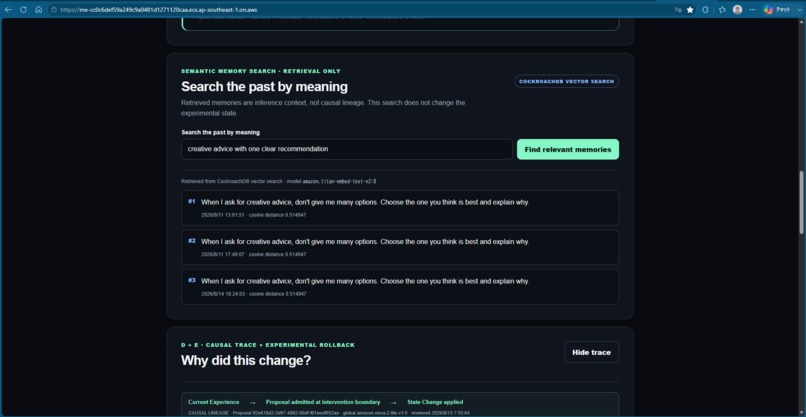Viewport: 806px width, 417px height.
Task: Select memory result #1 dated 13:01:51
Action: pos(400,208)
